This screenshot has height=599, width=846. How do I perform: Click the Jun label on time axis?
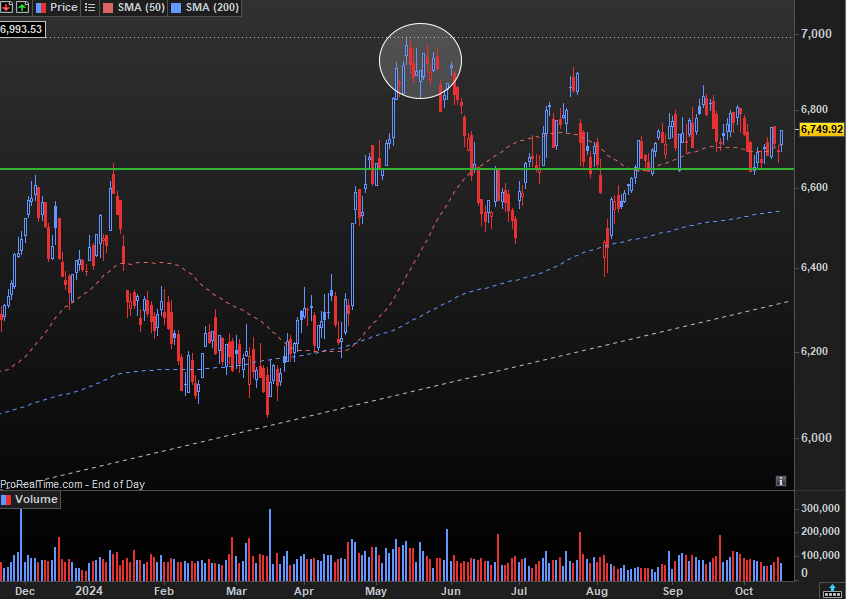coord(449,591)
